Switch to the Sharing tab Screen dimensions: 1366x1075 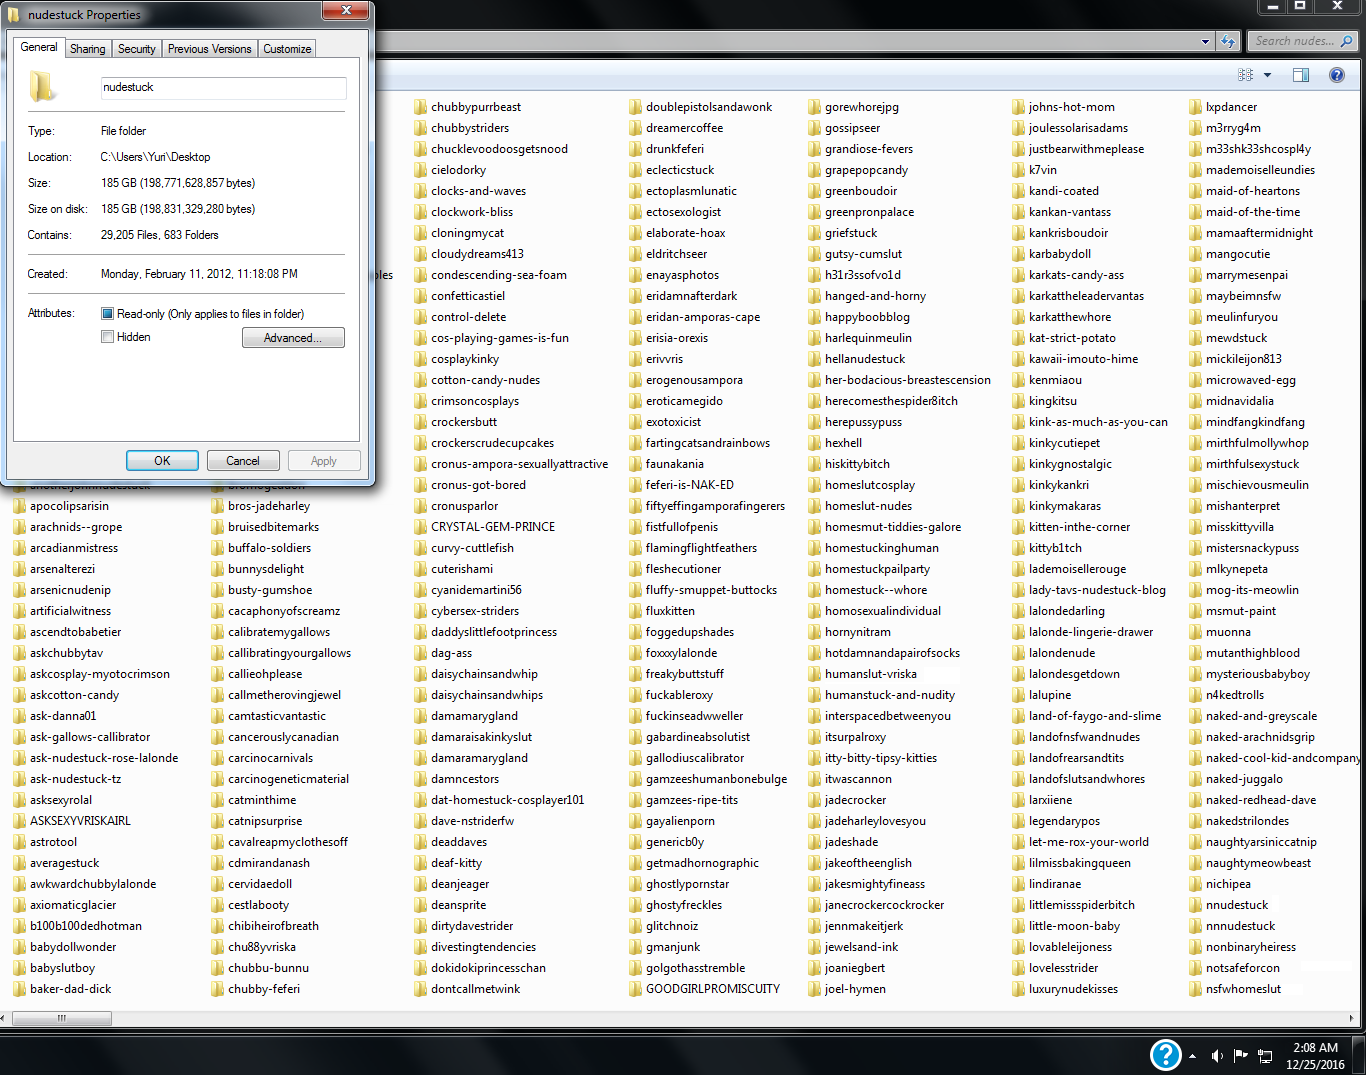click(87, 48)
